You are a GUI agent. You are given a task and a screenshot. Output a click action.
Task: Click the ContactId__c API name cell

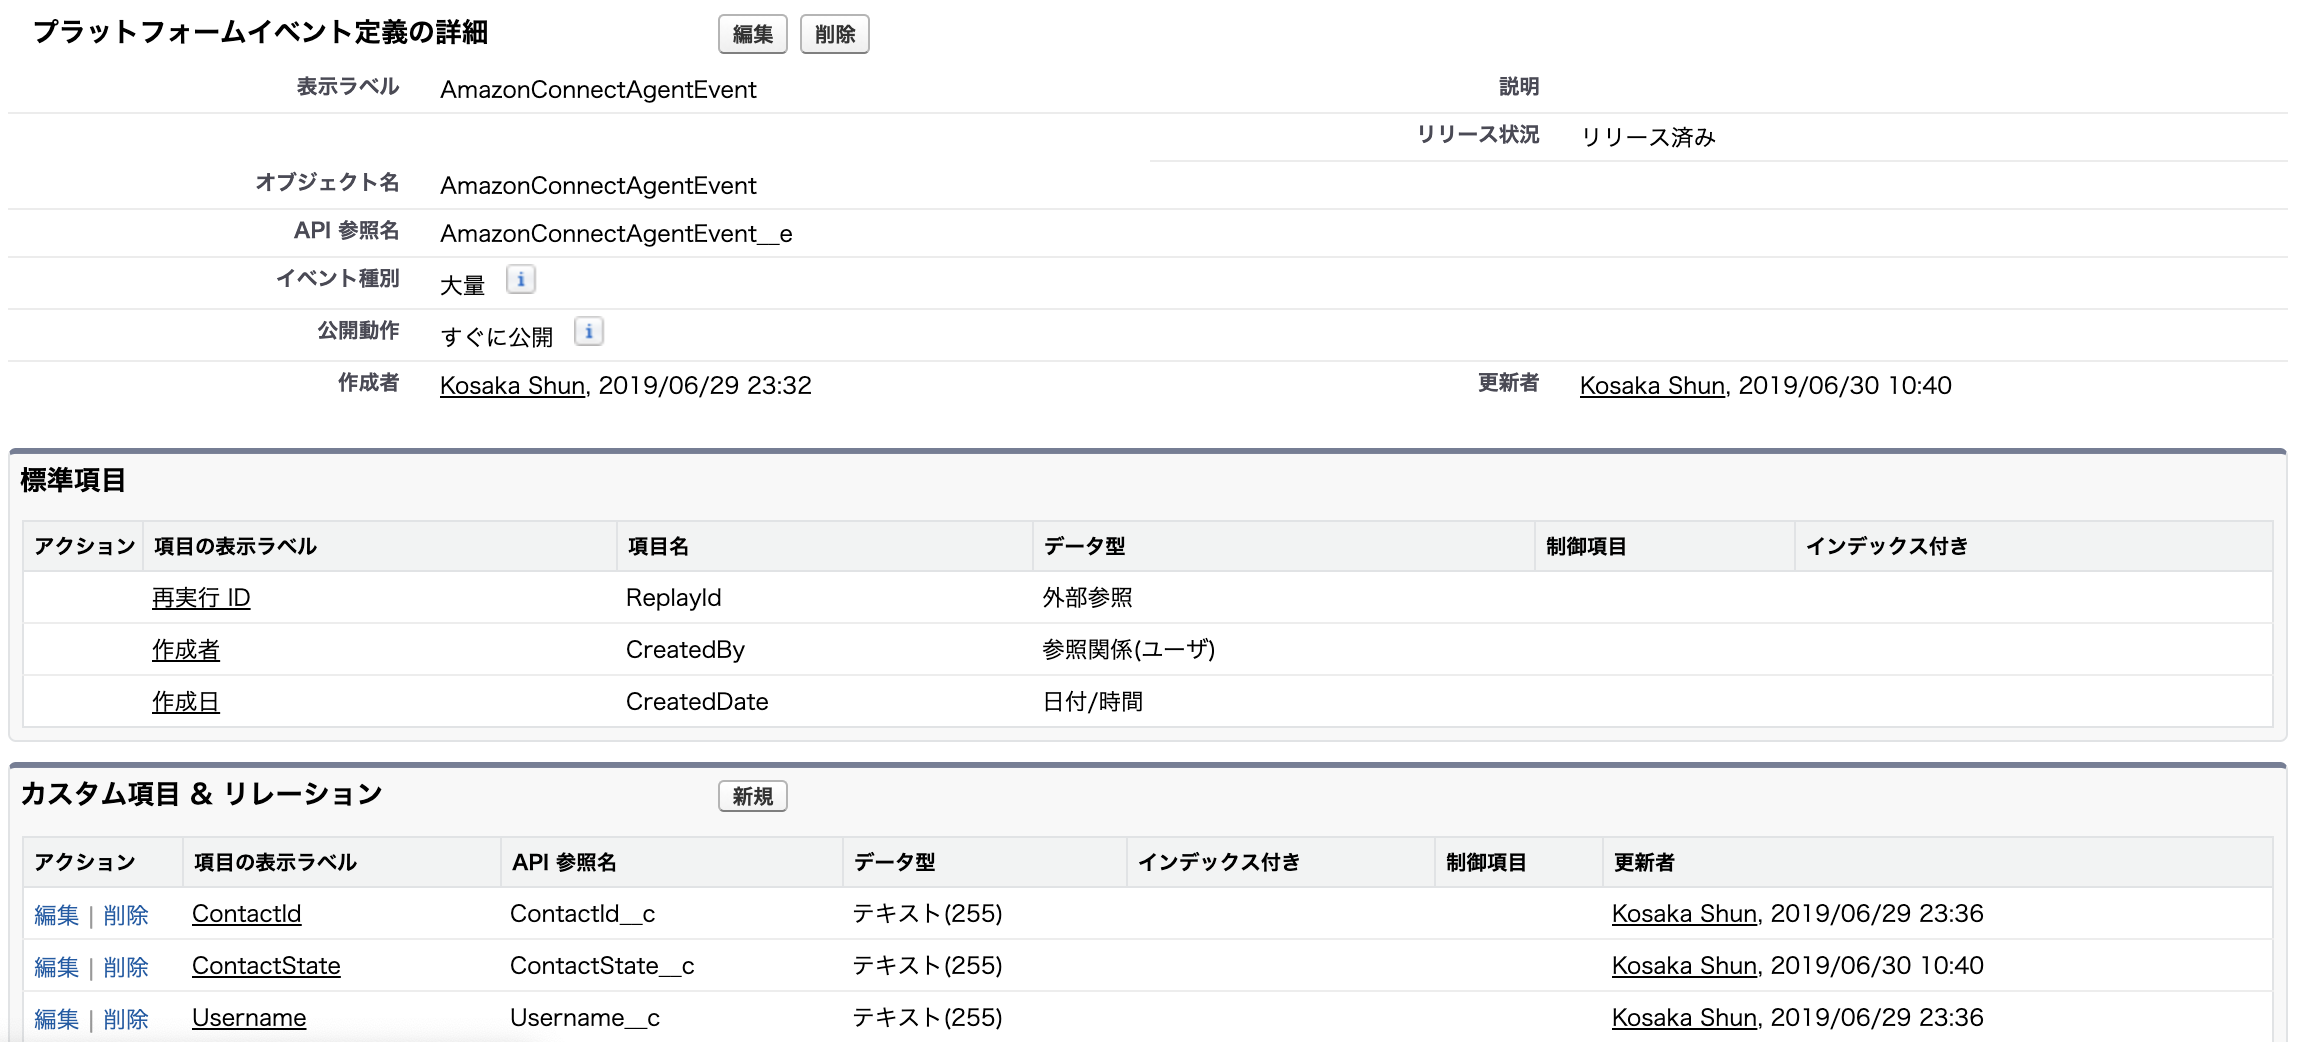pyautogui.click(x=583, y=913)
